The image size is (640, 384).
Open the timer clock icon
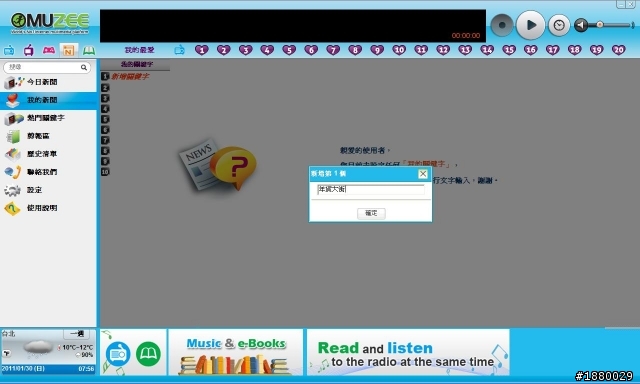(x=559, y=25)
